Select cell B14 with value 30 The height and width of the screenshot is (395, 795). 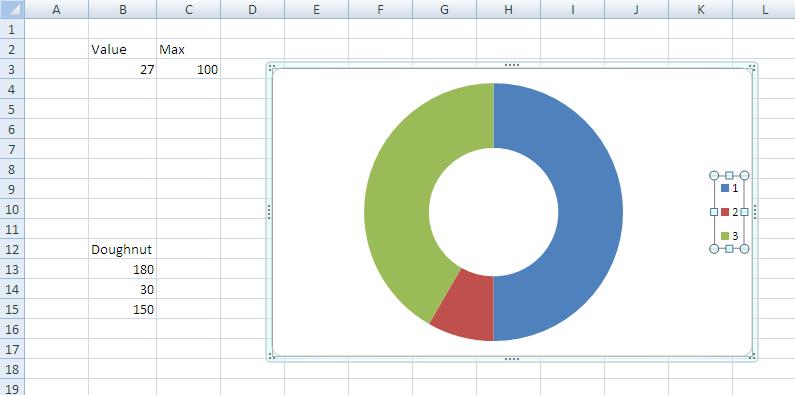[x=122, y=289]
